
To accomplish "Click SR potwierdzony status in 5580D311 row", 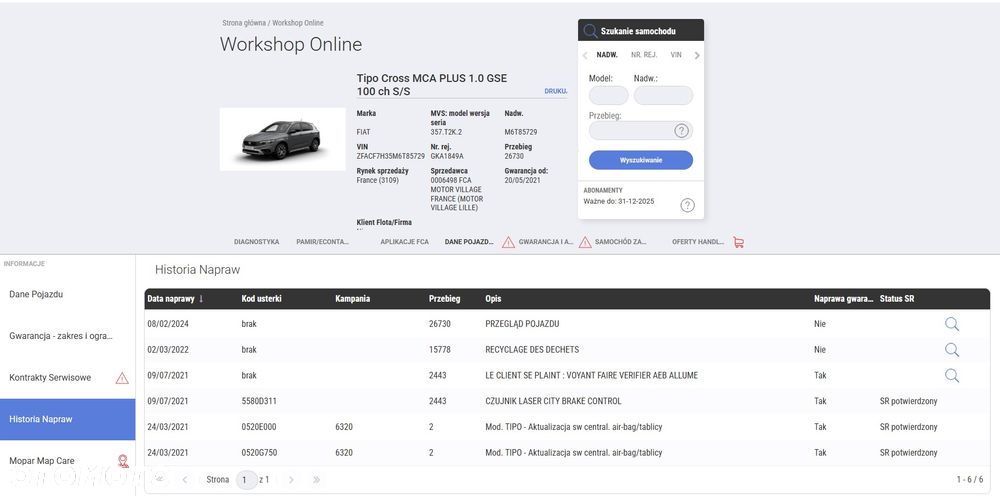I will (x=908, y=401).
